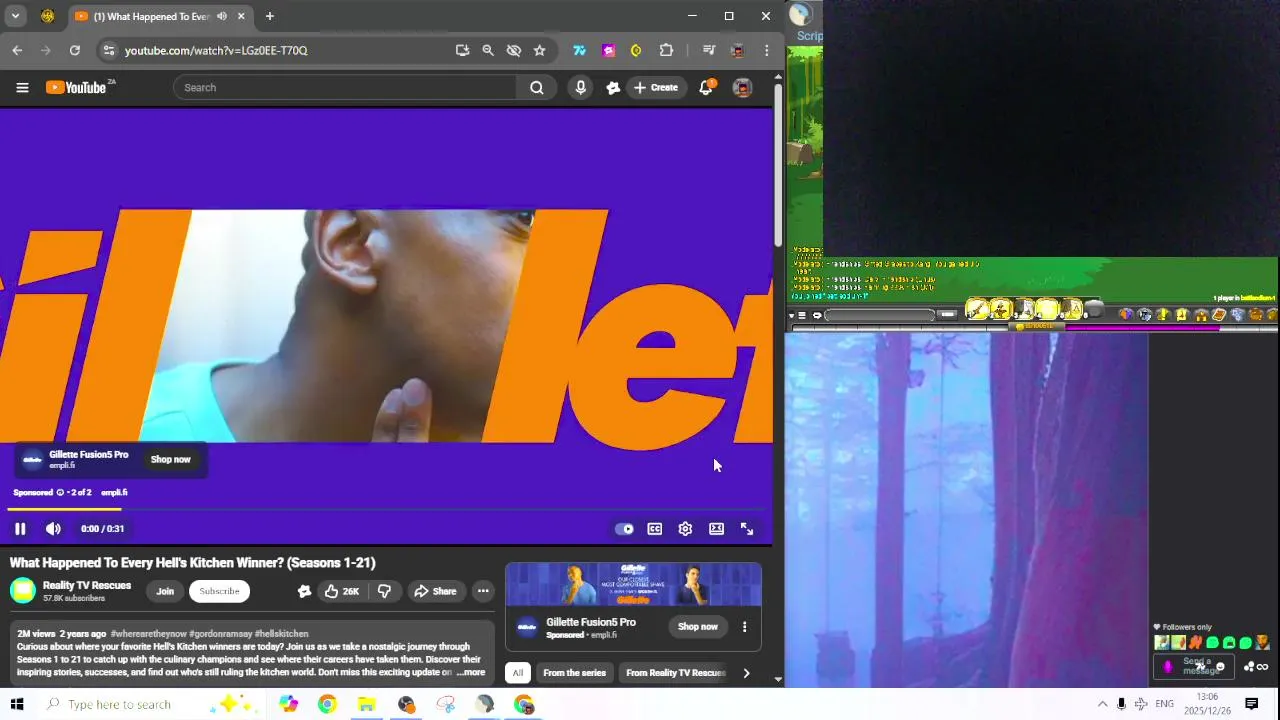Viewport: 1280px width, 720px height.
Task: Expand the video description with more
Action: pyautogui.click(x=471, y=673)
